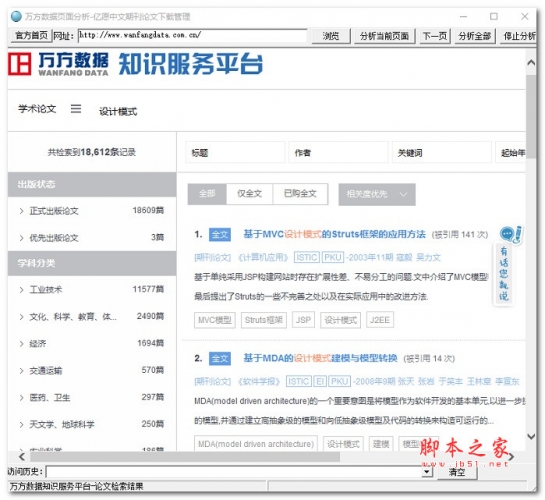Click the J2EE keyword tag

380,320
